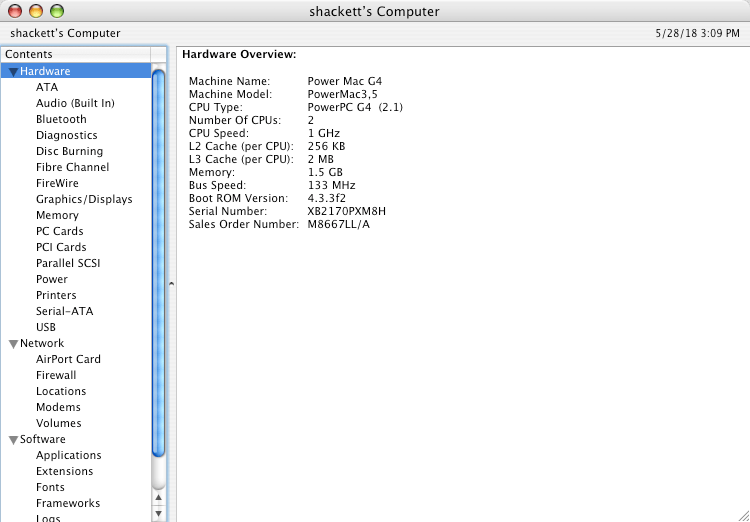The width and height of the screenshot is (750, 522).
Task: Open Graphics/Displays information
Action: (x=84, y=199)
